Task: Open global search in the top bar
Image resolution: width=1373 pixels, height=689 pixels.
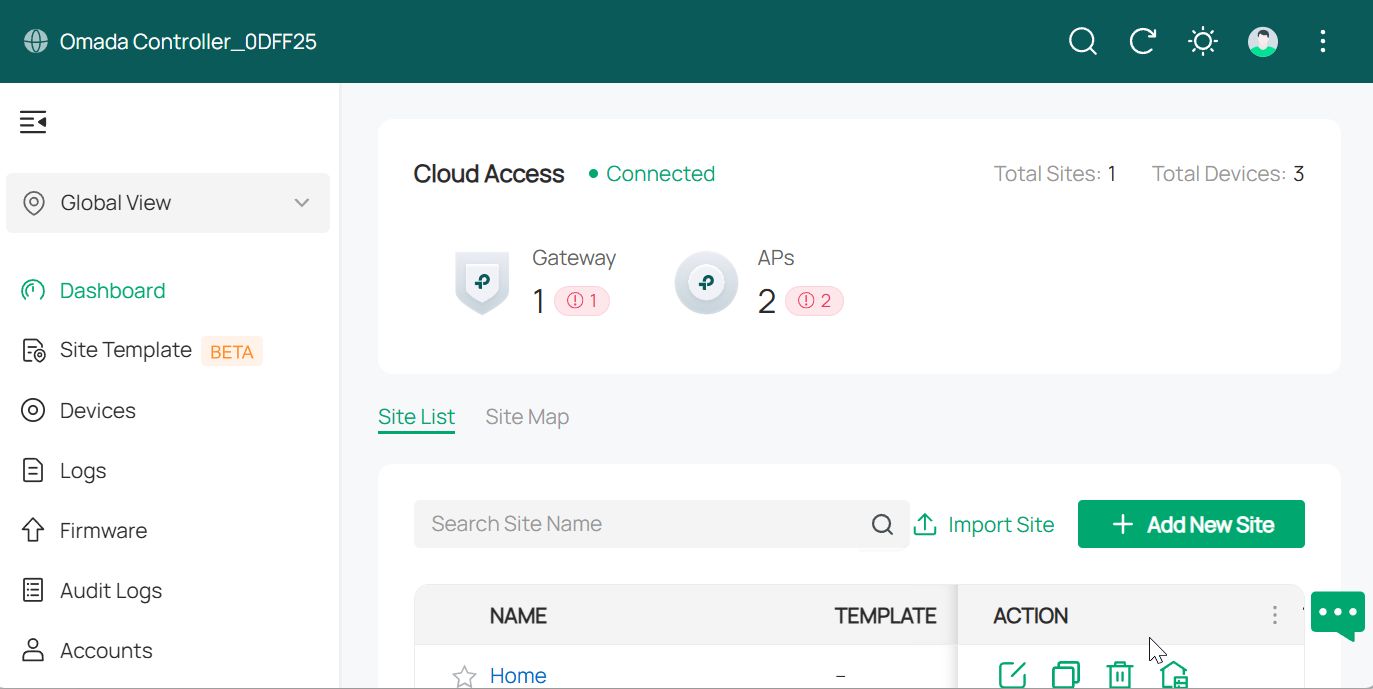Action: click(1082, 41)
